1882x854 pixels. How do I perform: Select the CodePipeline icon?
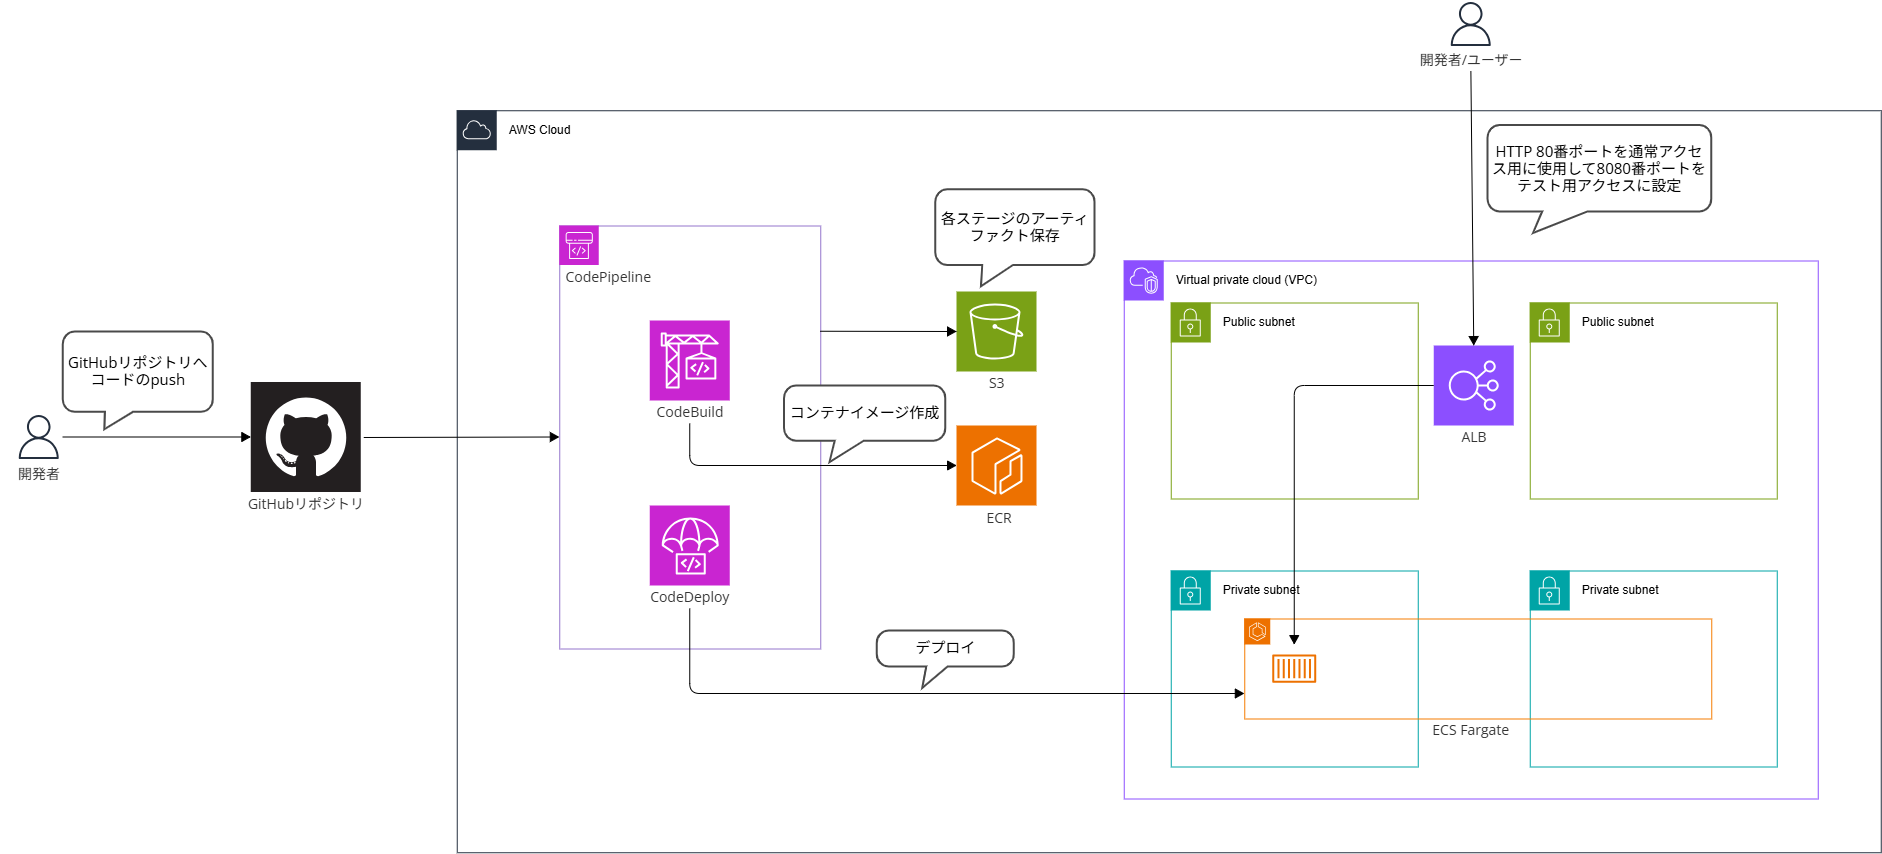point(579,245)
